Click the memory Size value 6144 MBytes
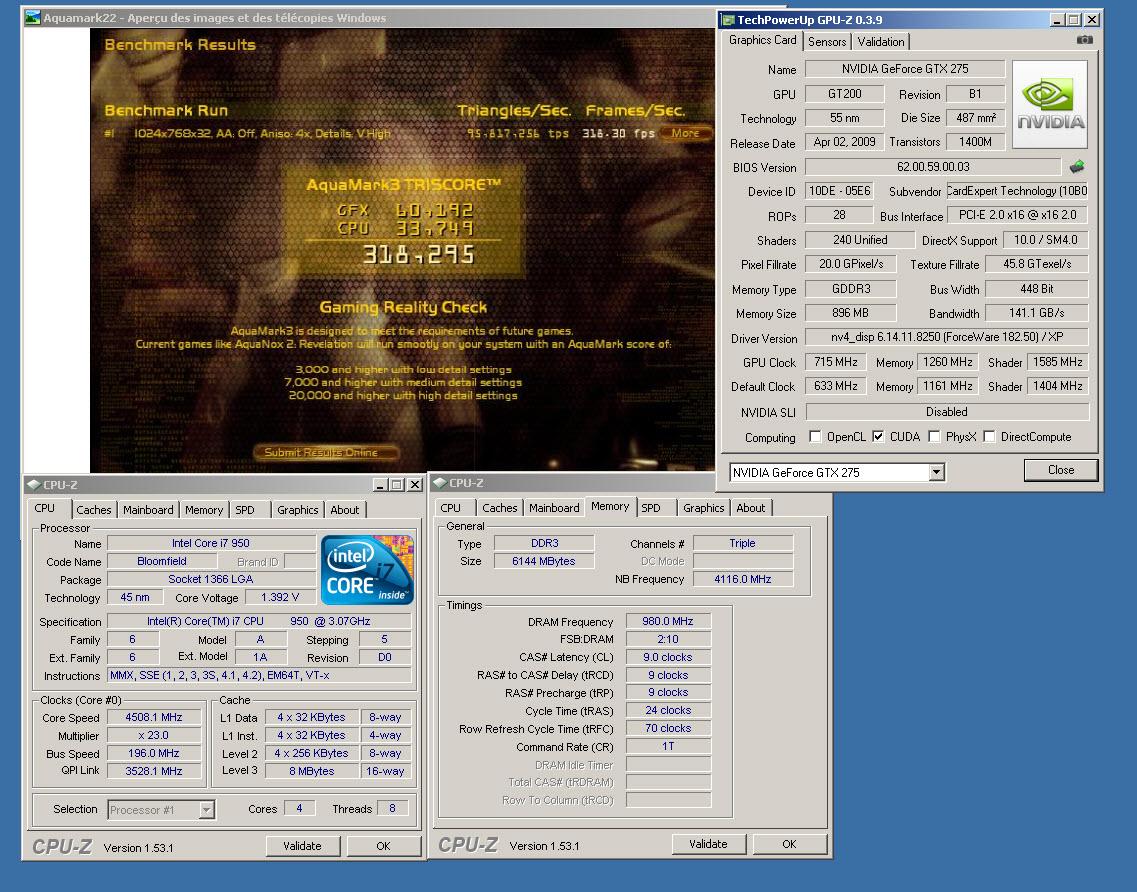Viewport: 1137px width, 892px height. (544, 561)
